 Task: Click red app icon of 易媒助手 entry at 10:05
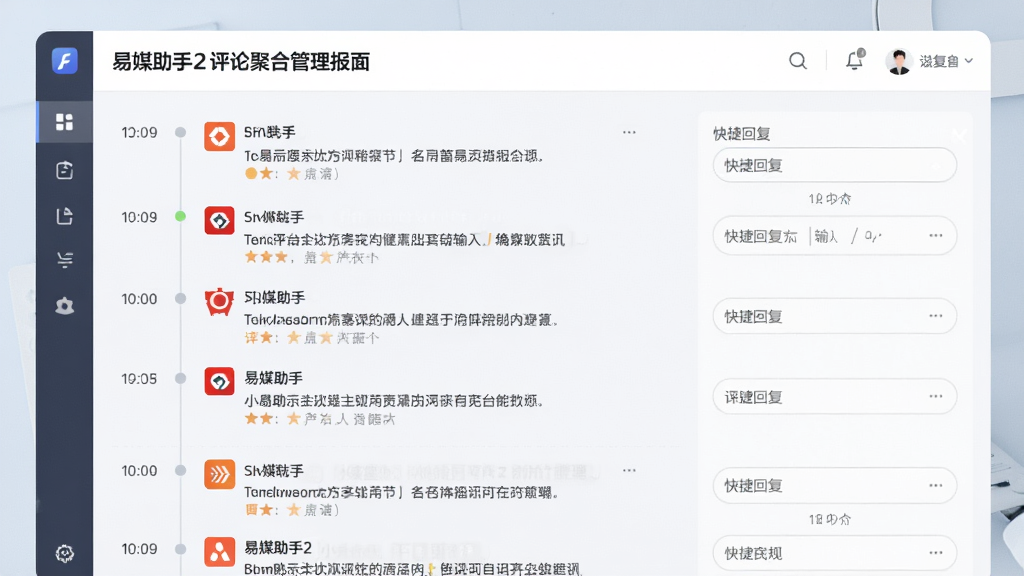219,381
